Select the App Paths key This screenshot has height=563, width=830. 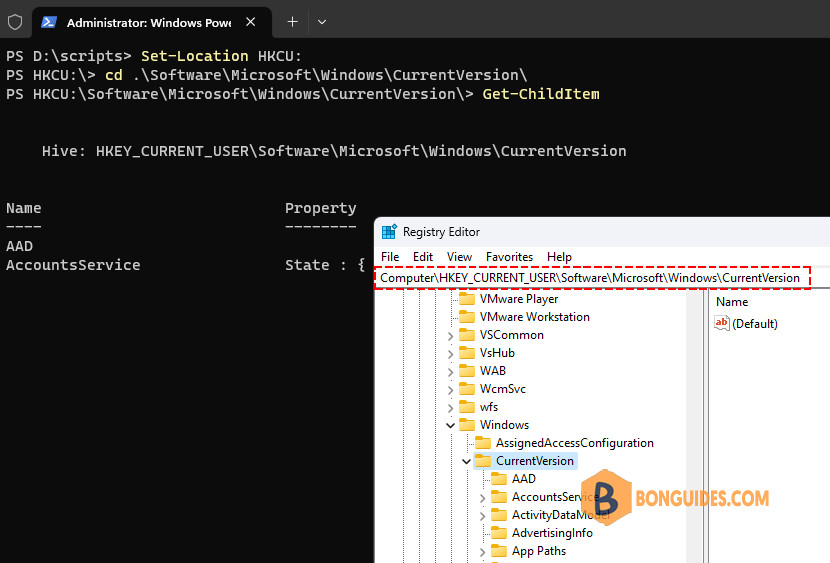point(538,551)
